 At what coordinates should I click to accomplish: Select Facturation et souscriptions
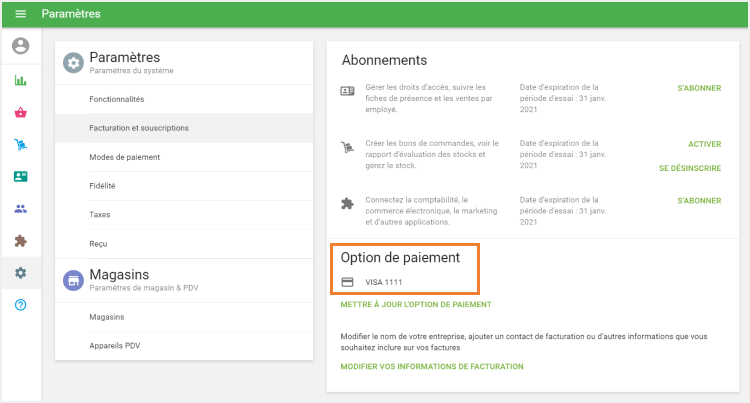pyautogui.click(x=184, y=128)
